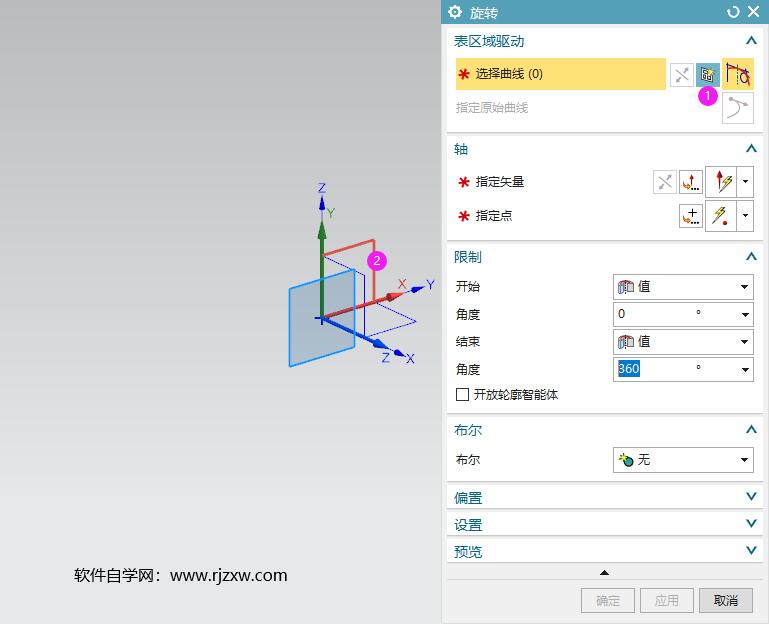Open the 结束 limit type dropdown
The image size is (769, 624).
(x=683, y=342)
